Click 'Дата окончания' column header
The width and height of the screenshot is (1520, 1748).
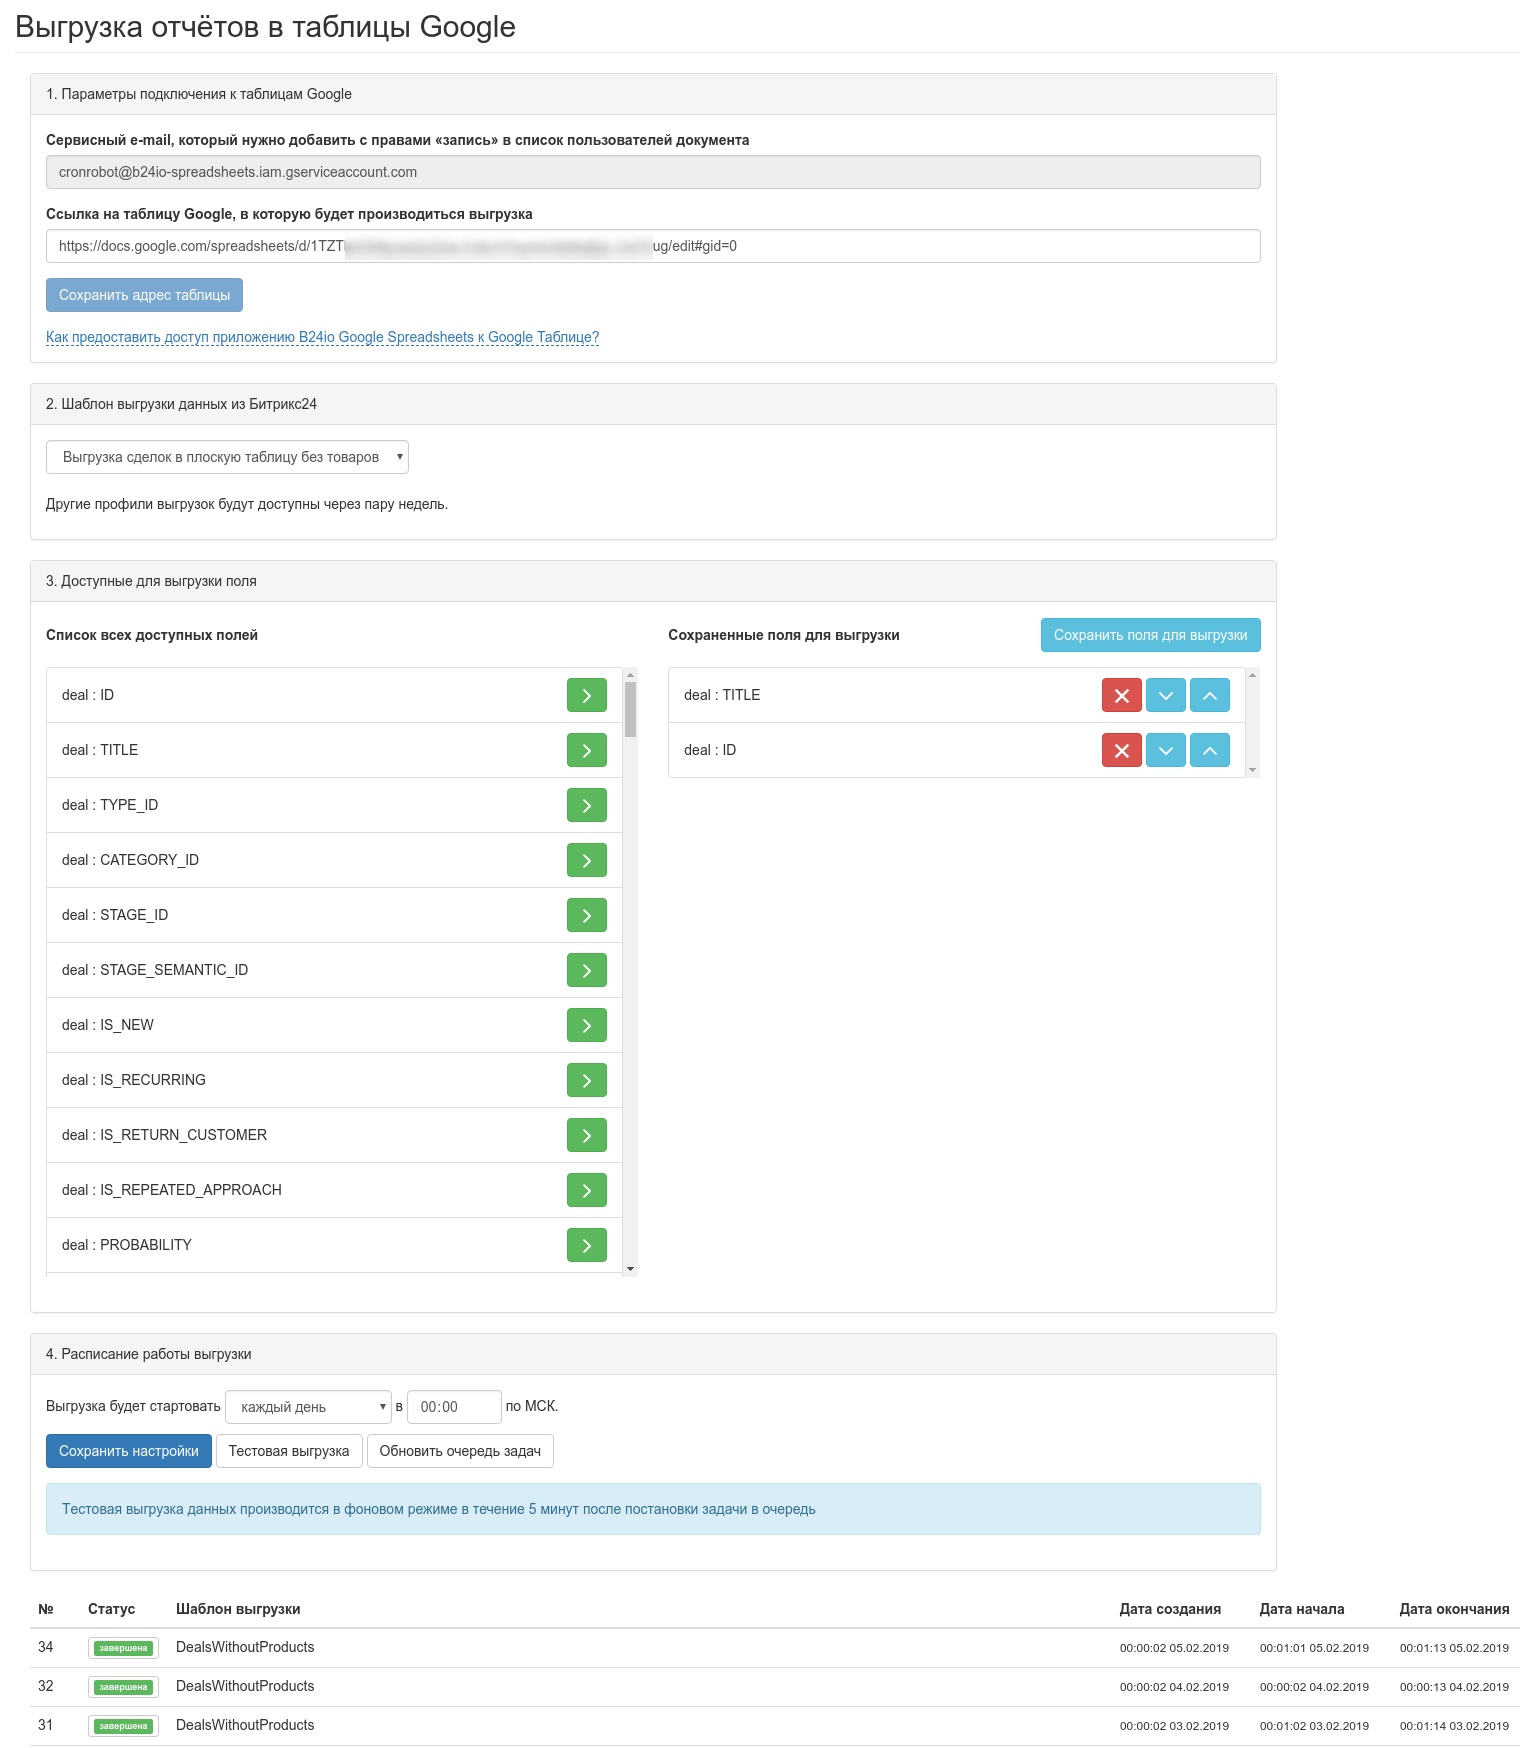[1454, 1609]
